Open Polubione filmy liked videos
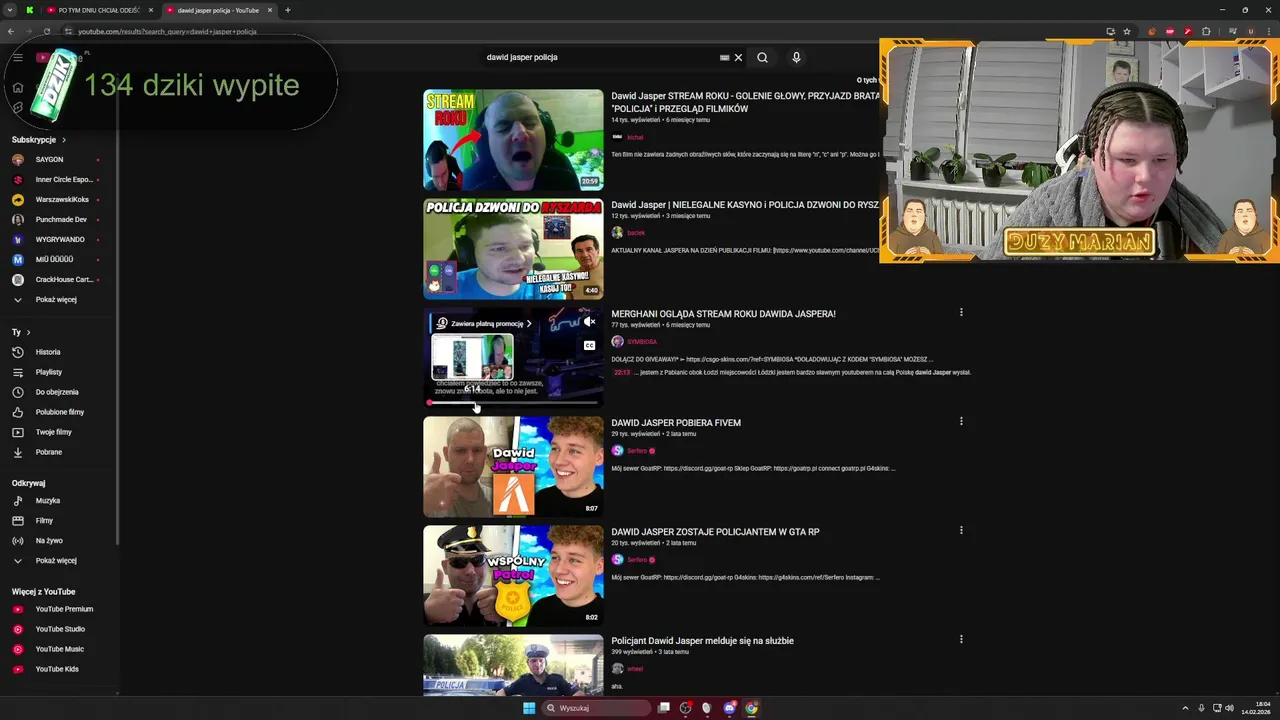 click(x=59, y=412)
